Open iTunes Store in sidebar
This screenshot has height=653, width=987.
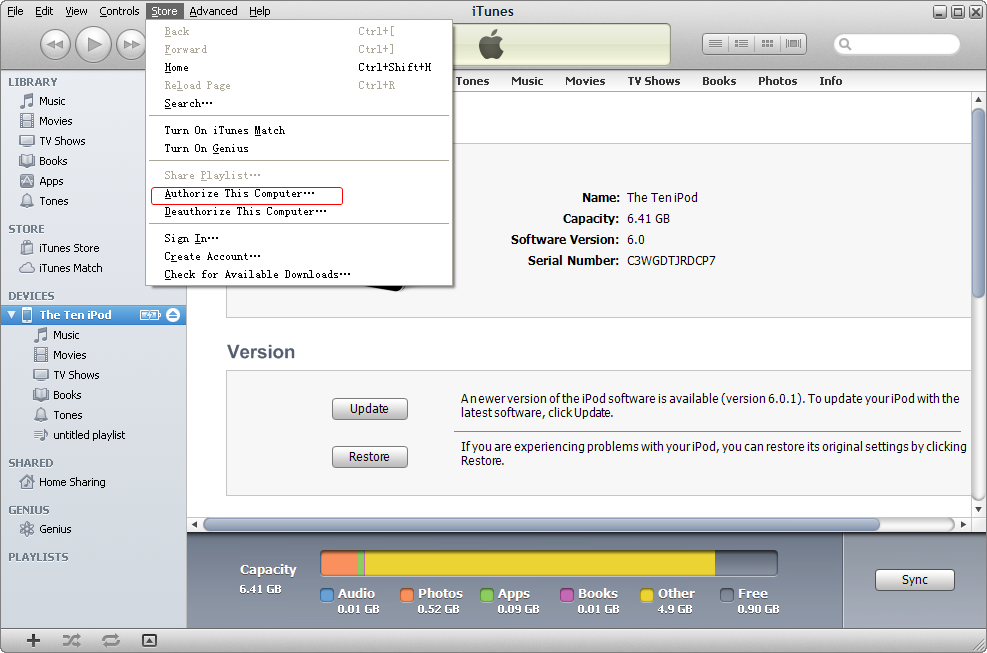point(69,248)
